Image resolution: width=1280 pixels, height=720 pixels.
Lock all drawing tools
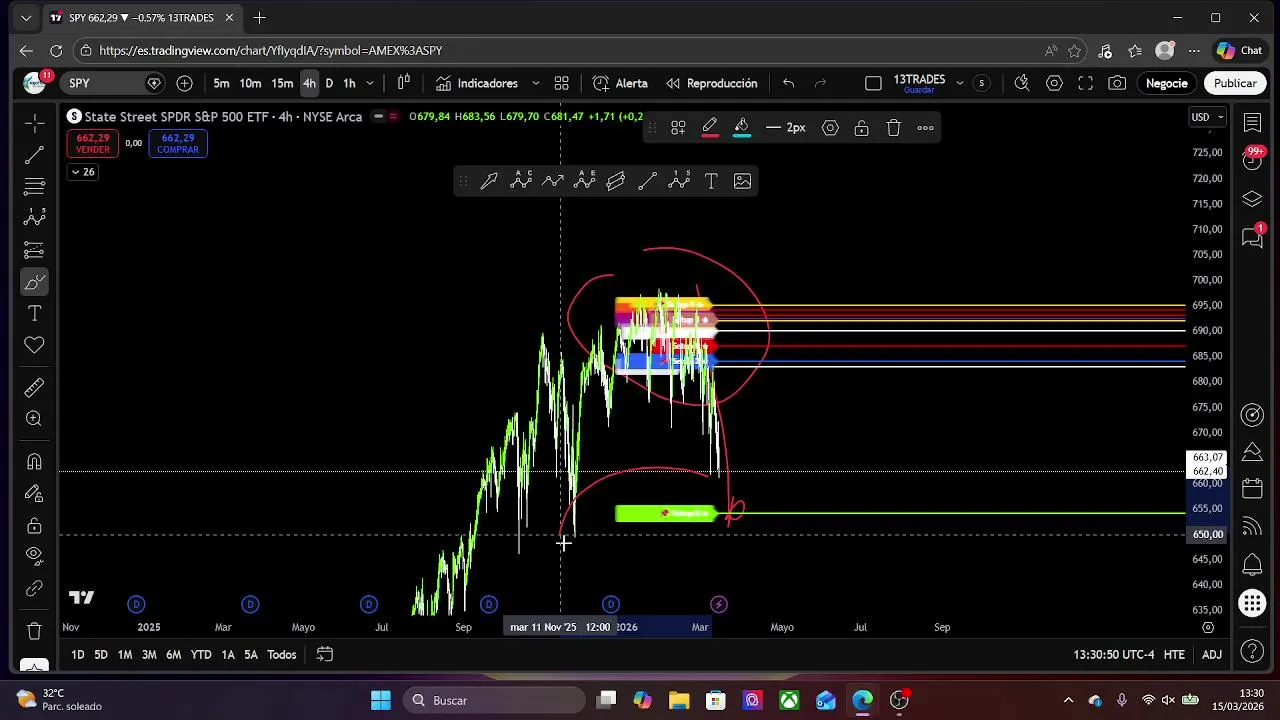[x=34, y=525]
